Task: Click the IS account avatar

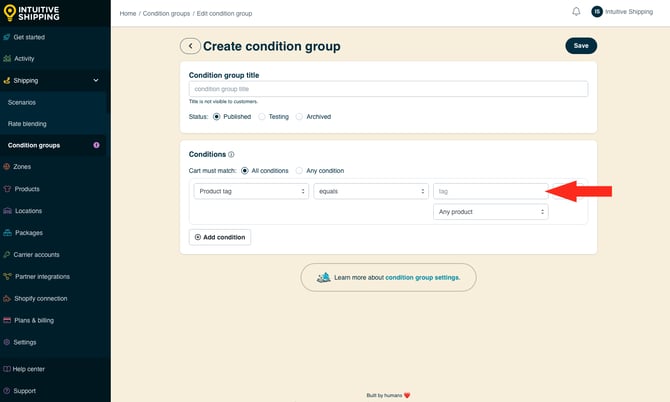Action: click(597, 12)
